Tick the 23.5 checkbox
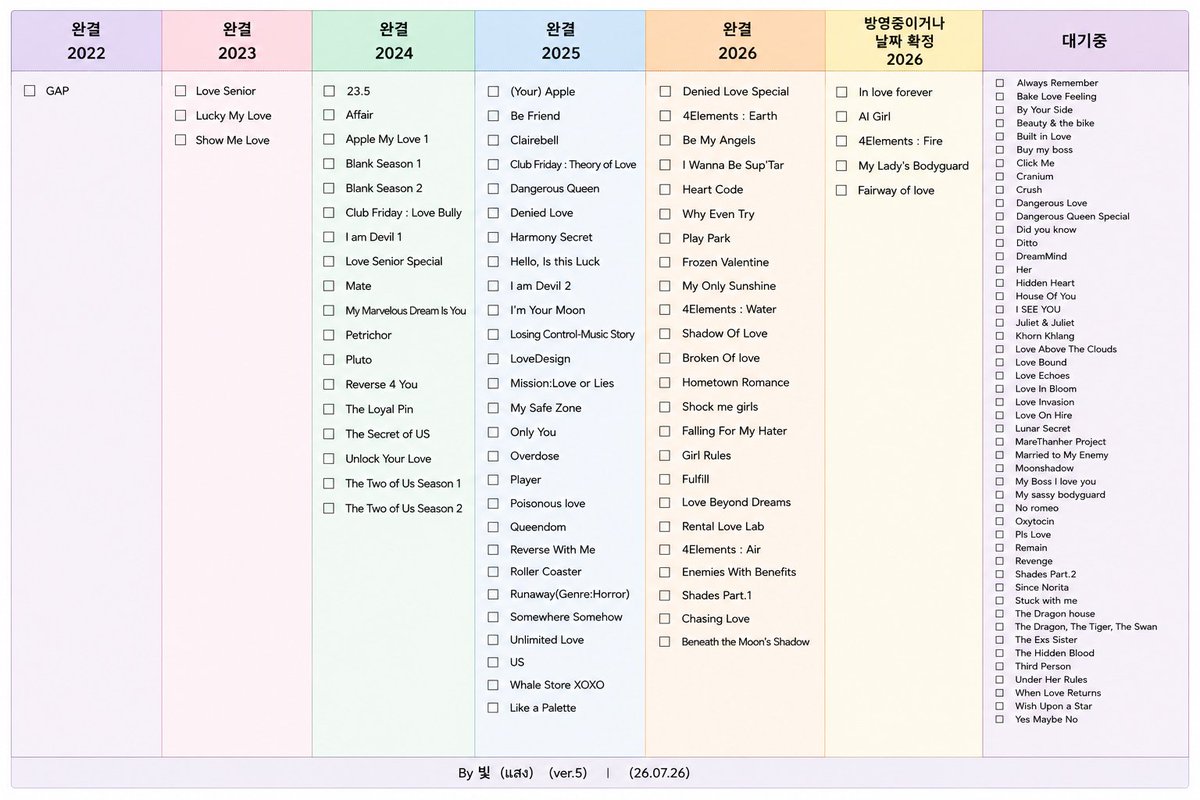The height and width of the screenshot is (800, 1200). [x=329, y=91]
